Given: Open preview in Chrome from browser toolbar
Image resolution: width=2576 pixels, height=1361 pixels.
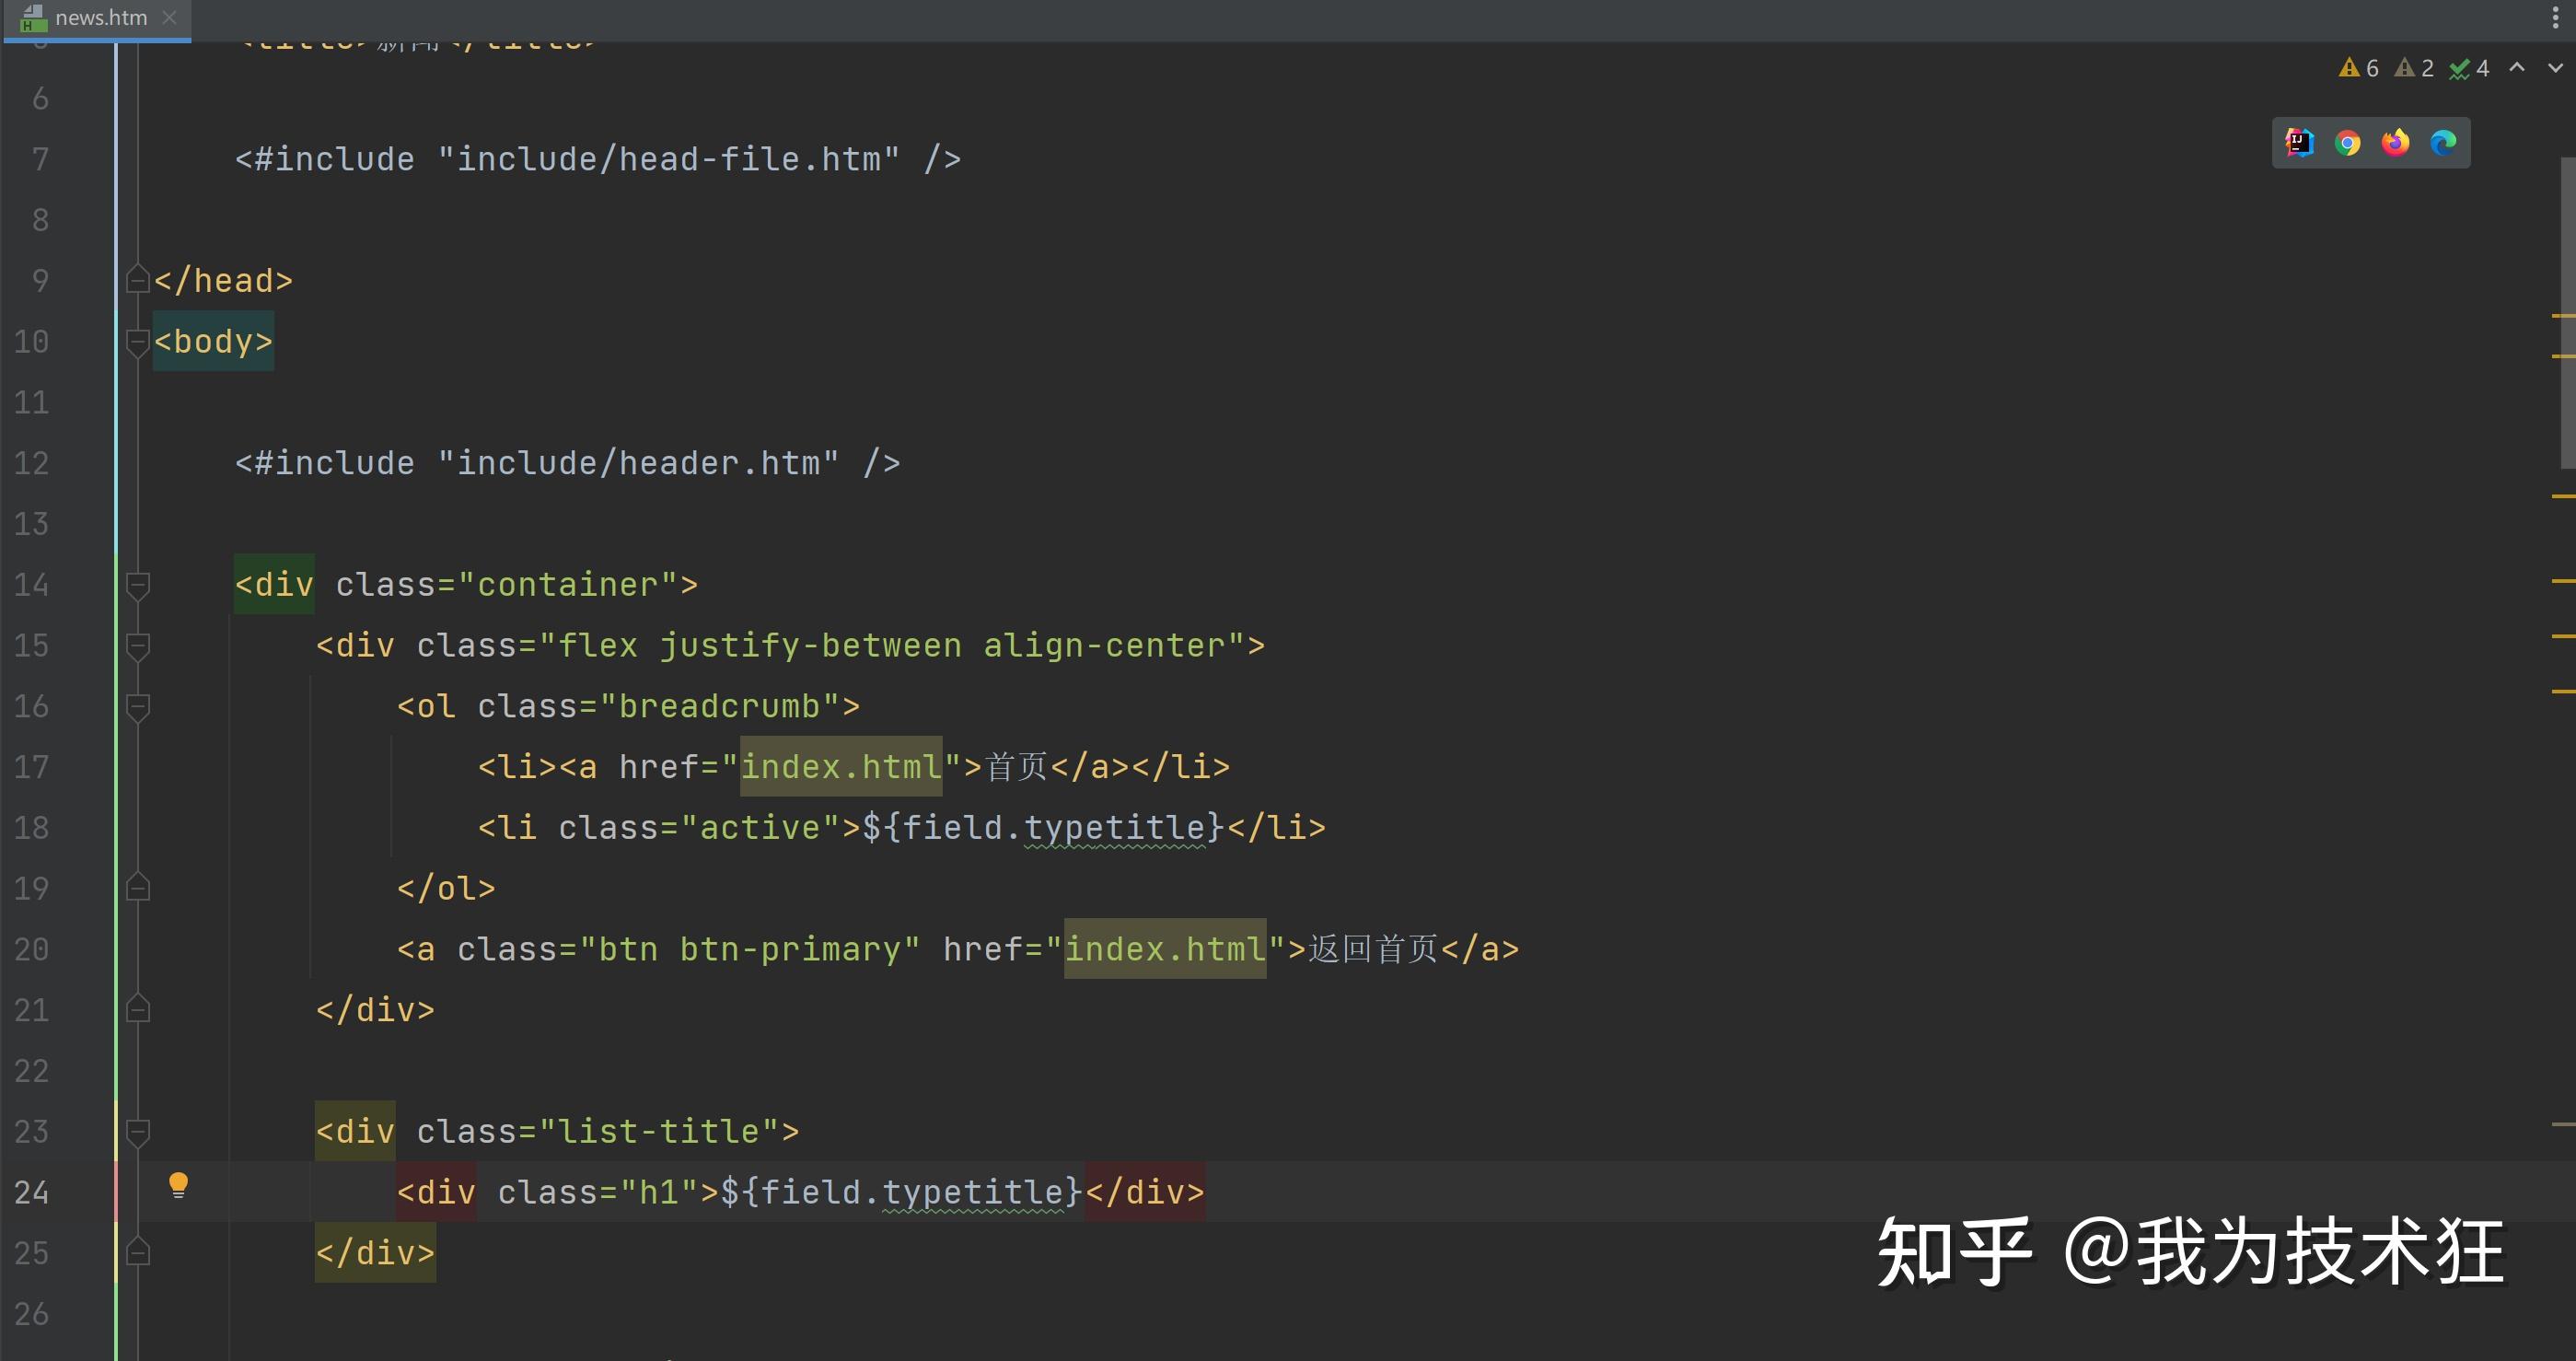Looking at the screenshot, I should pos(2348,143).
